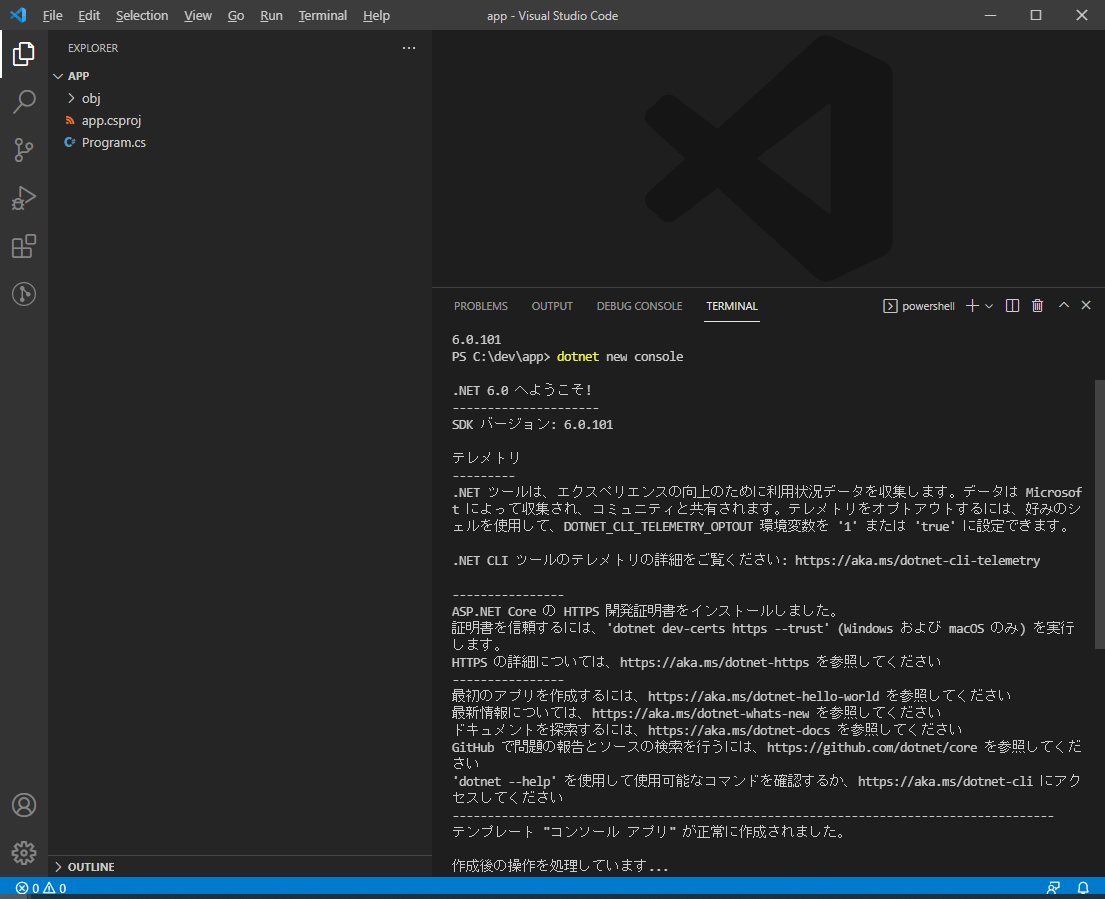Click the 'dotnet new console' command text

pos(619,356)
